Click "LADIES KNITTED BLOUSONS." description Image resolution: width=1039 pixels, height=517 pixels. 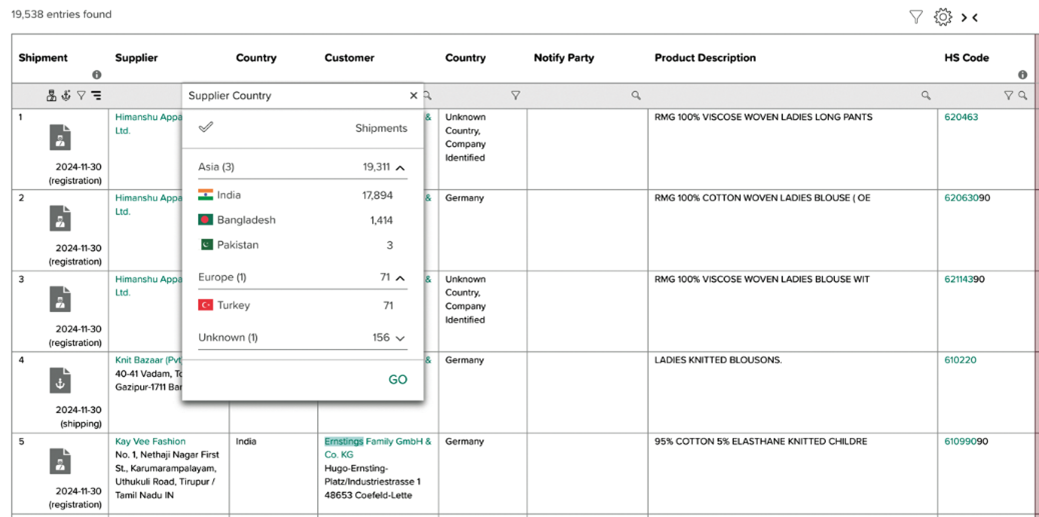(x=718, y=360)
